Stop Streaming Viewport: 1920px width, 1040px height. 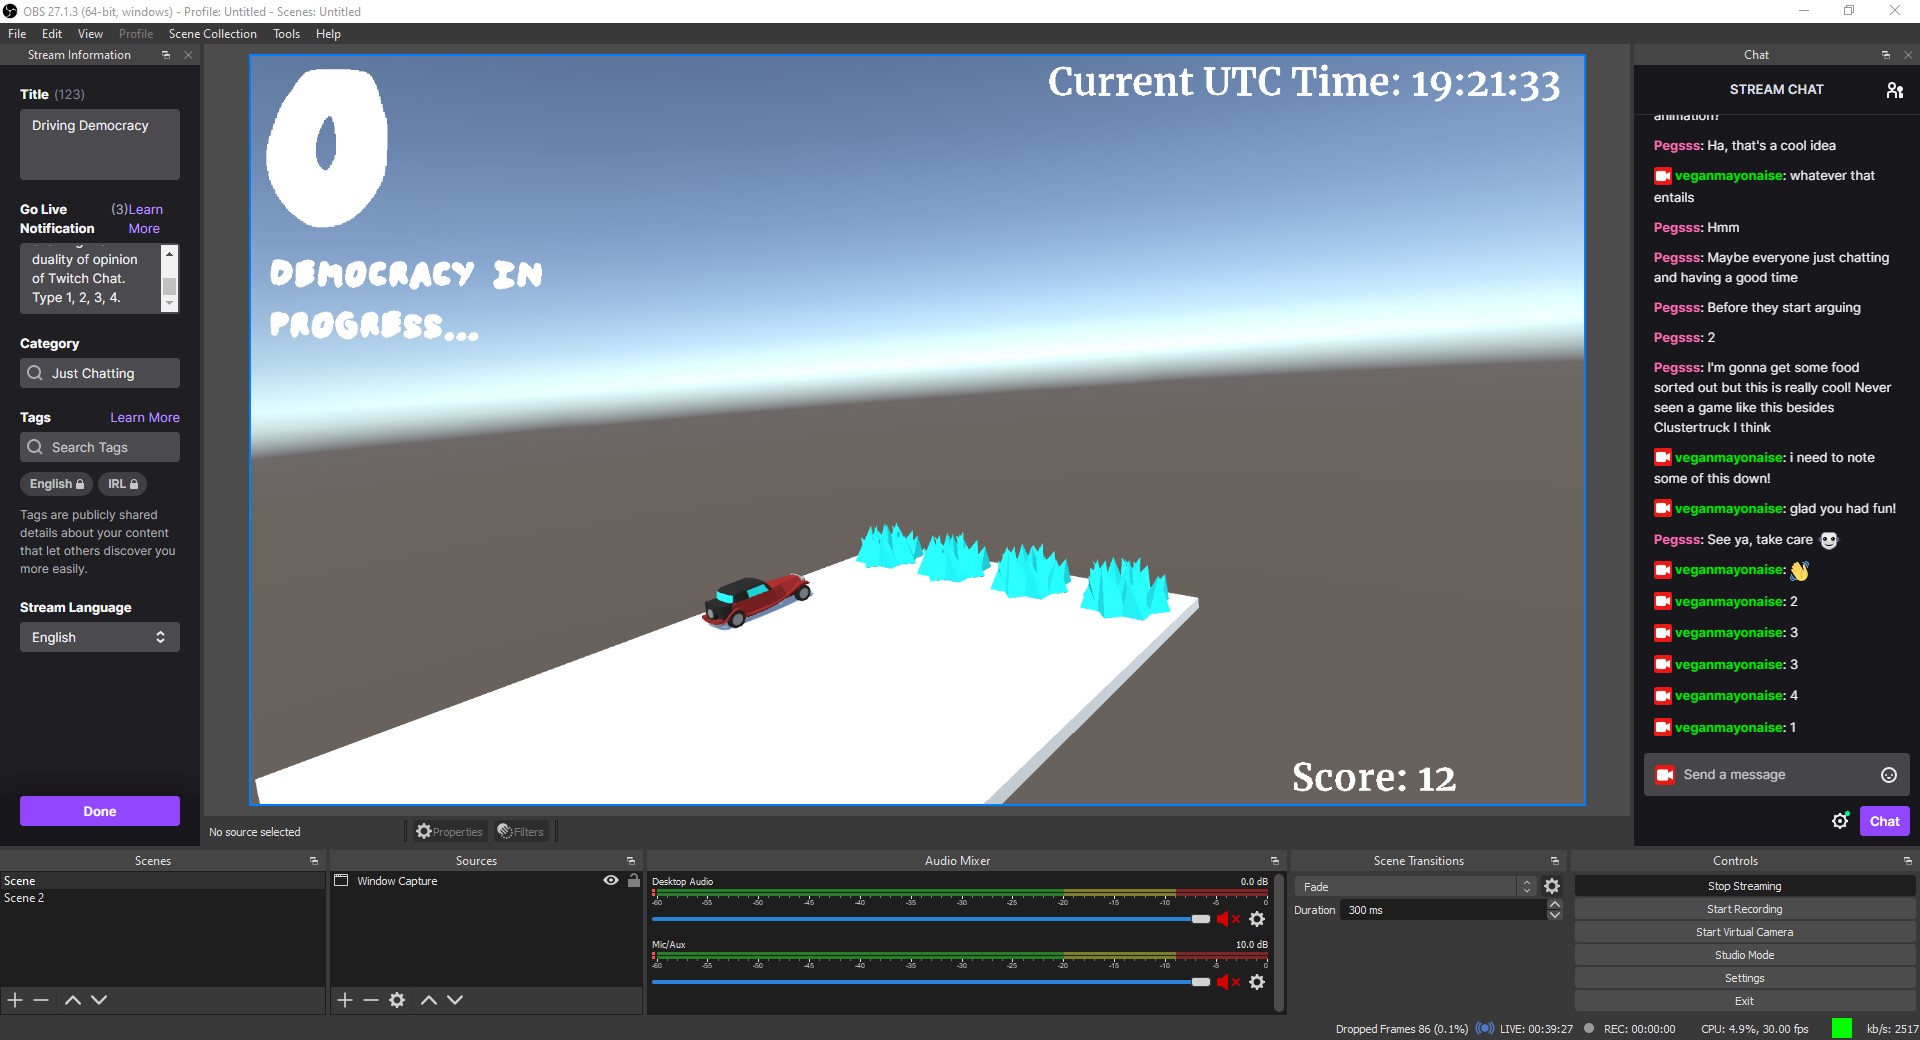1745,886
